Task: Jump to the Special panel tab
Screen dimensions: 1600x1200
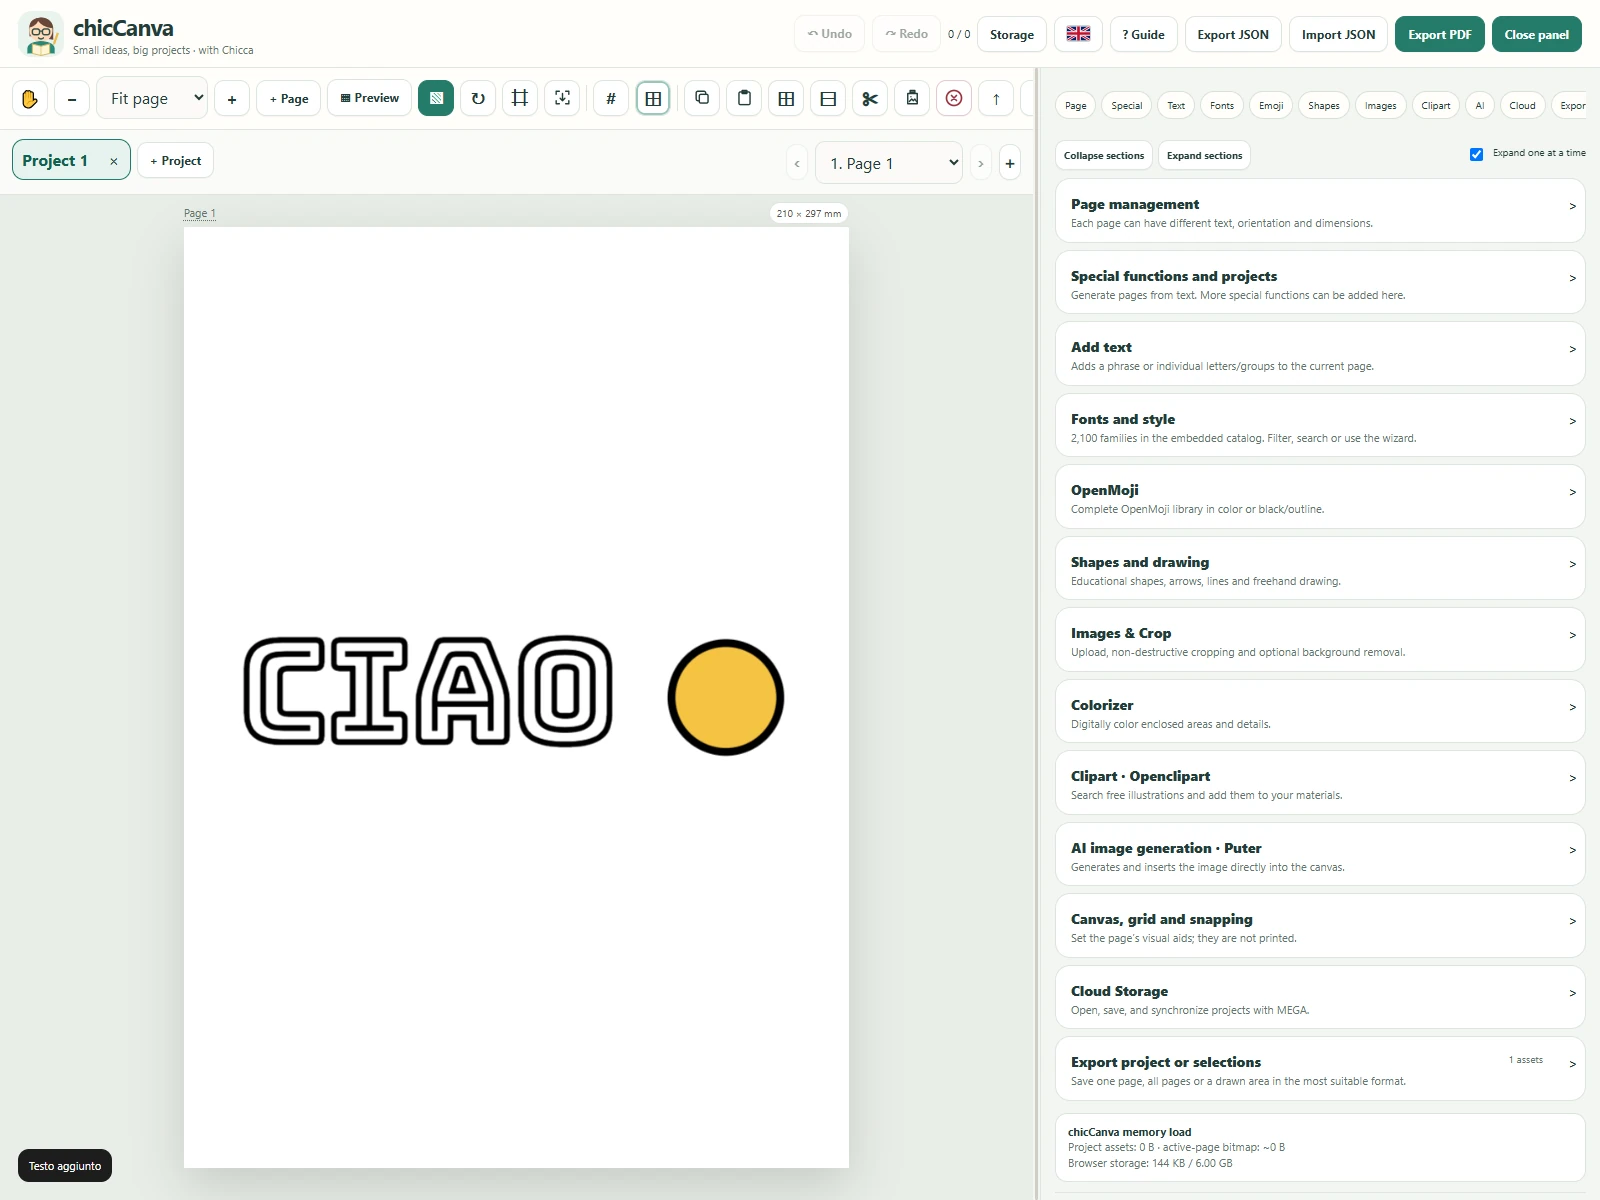Action: point(1127,105)
